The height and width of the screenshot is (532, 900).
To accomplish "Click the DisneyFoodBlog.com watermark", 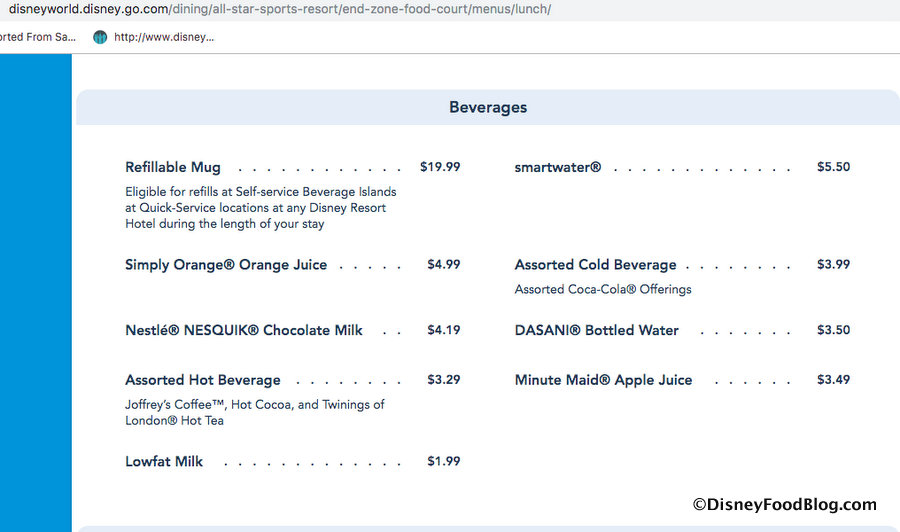I will click(784, 505).
